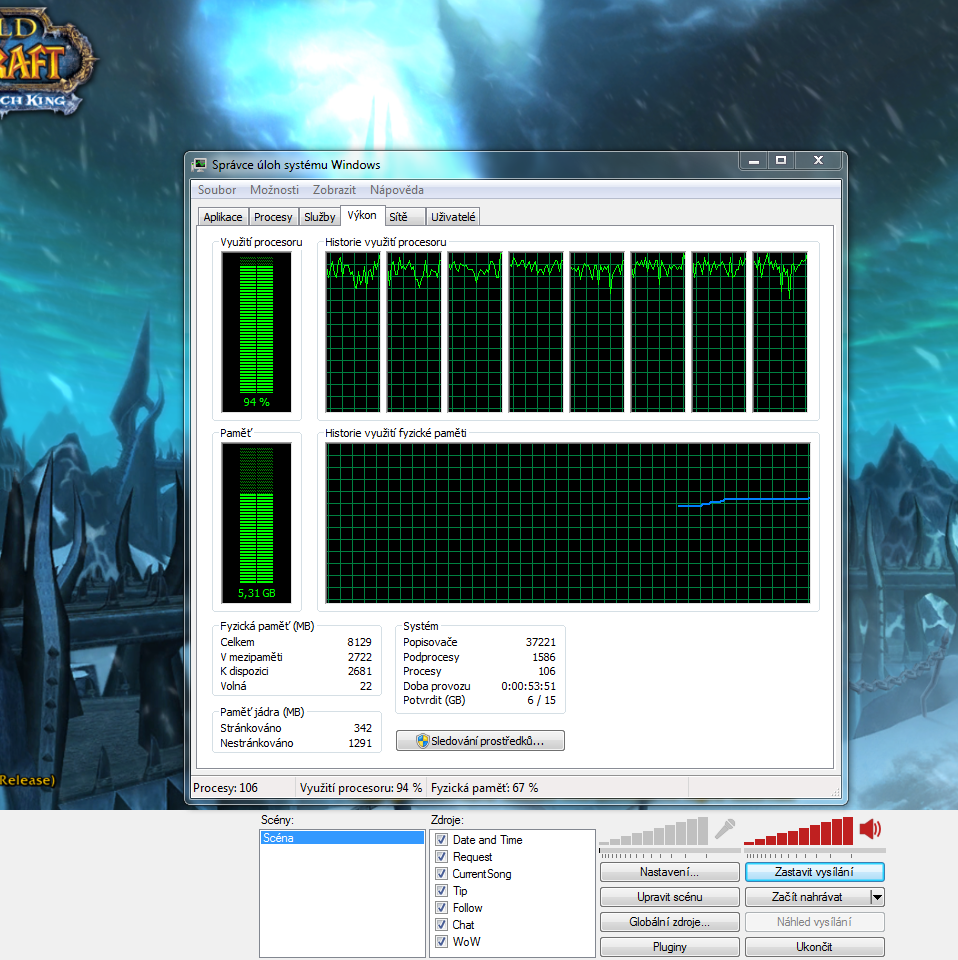
Task: Click the shield icon on Sledování prostředků
Action: (x=422, y=741)
